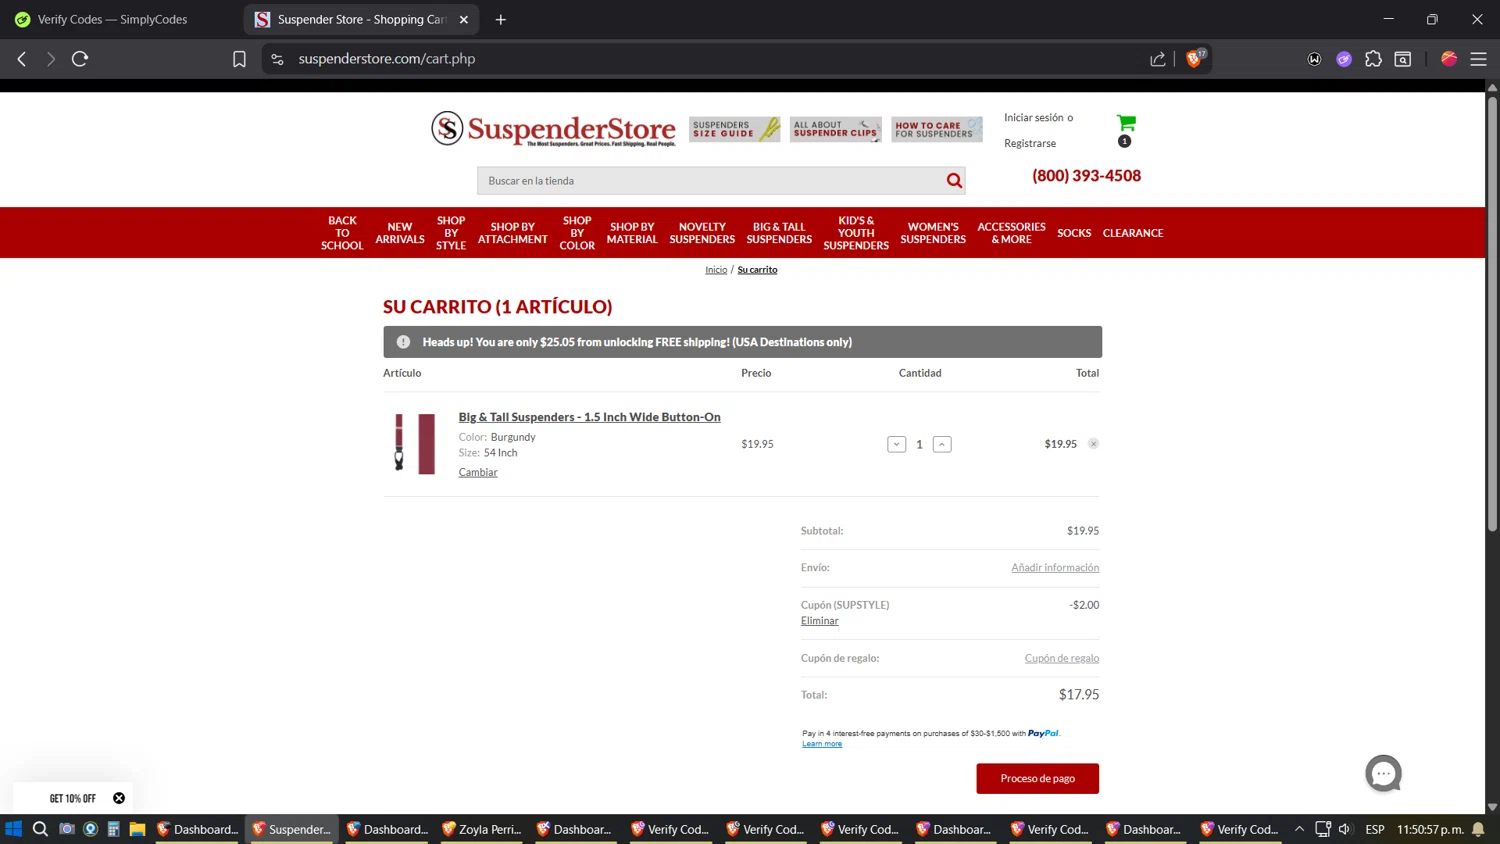The width and height of the screenshot is (1500, 844).
Task: Open Big & Tall Suspenders menu
Action: (x=779, y=233)
